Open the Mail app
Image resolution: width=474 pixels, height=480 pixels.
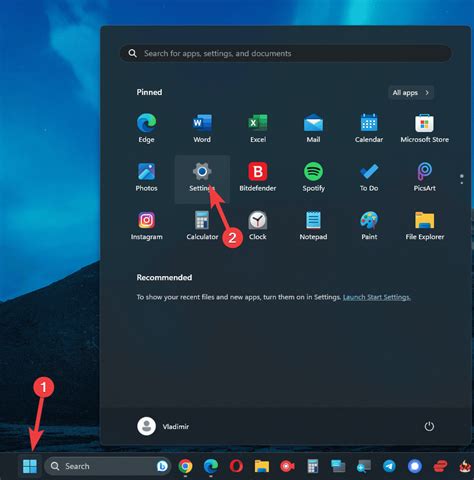click(313, 128)
